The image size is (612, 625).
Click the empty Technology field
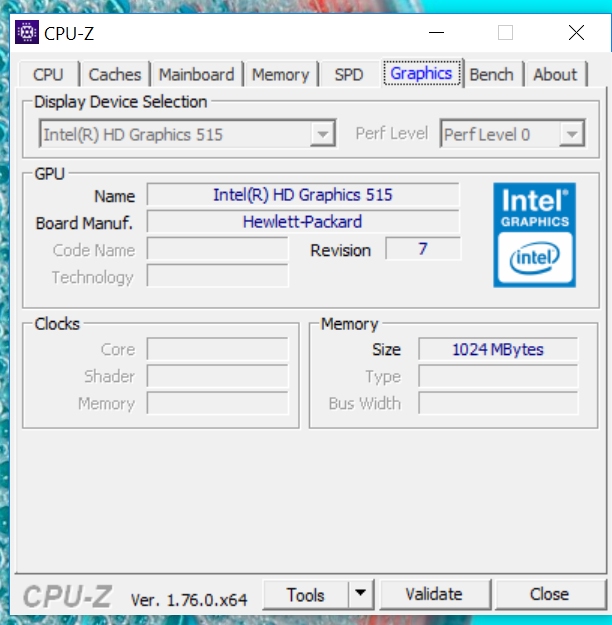(217, 275)
